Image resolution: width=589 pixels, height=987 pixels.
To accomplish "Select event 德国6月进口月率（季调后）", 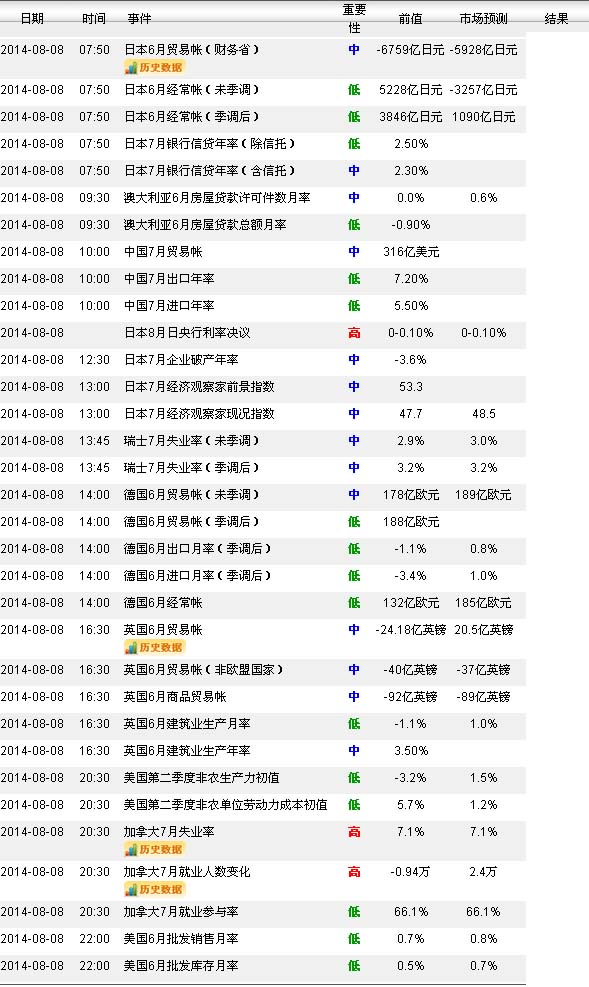I will point(198,577).
